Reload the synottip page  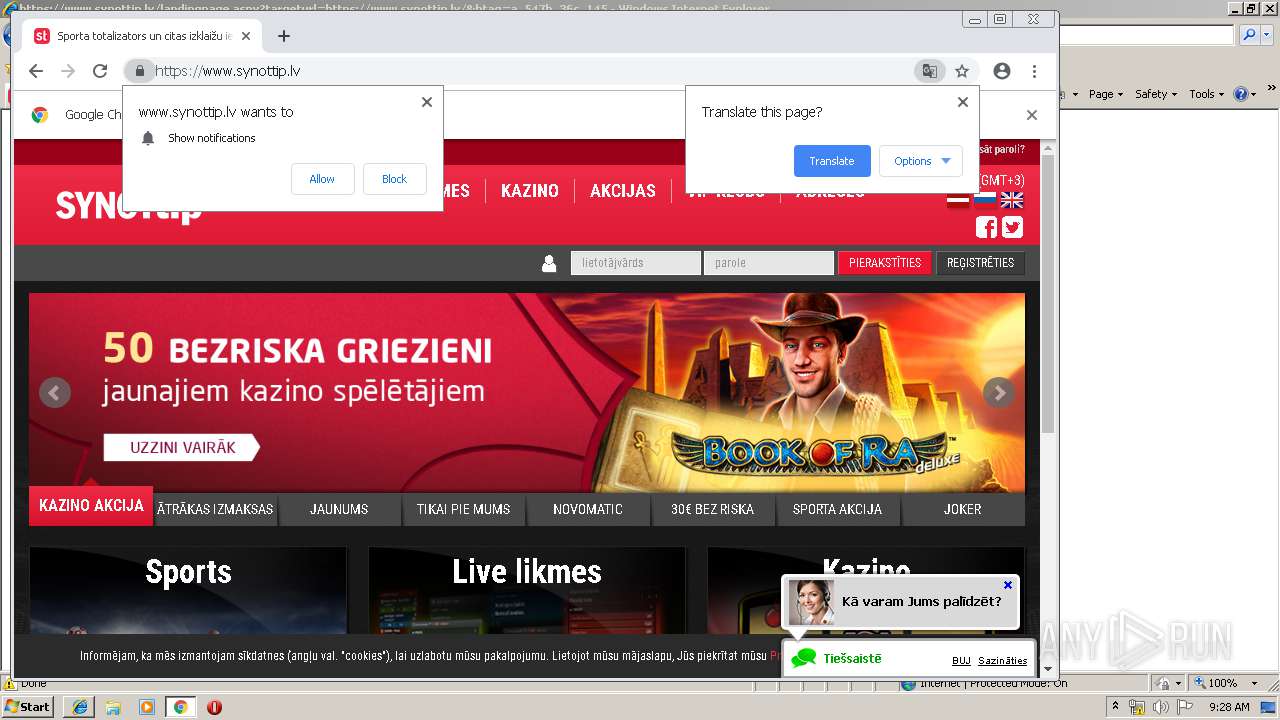(x=100, y=71)
